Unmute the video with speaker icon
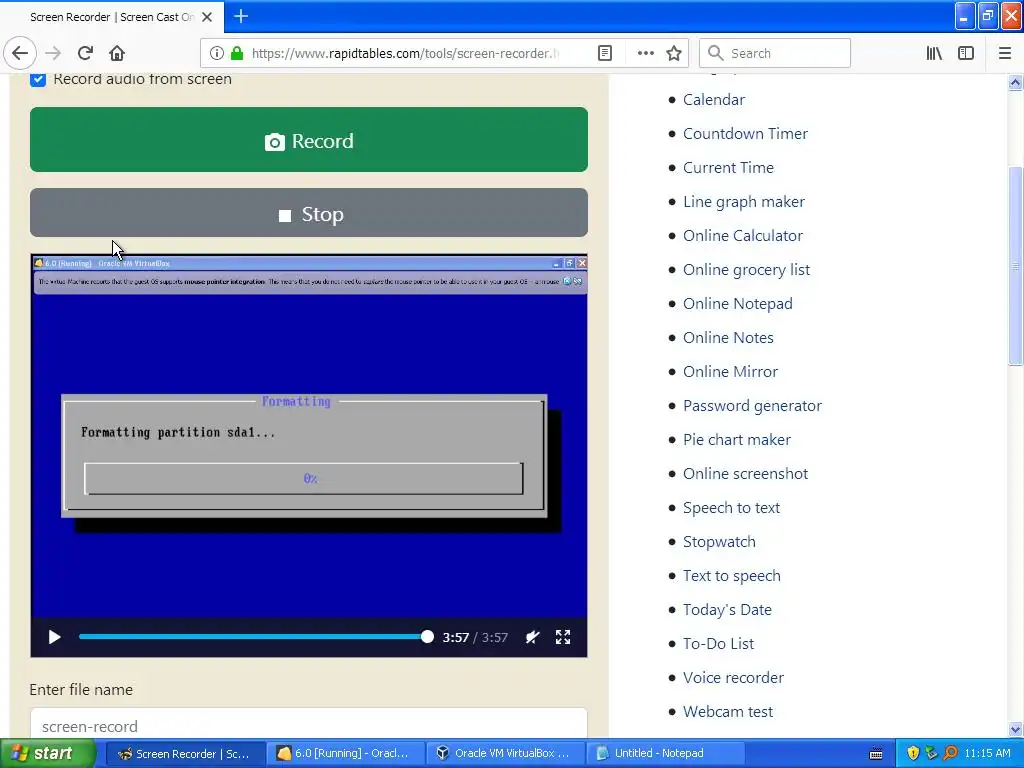Screen dimensions: 1024x768 532,637
